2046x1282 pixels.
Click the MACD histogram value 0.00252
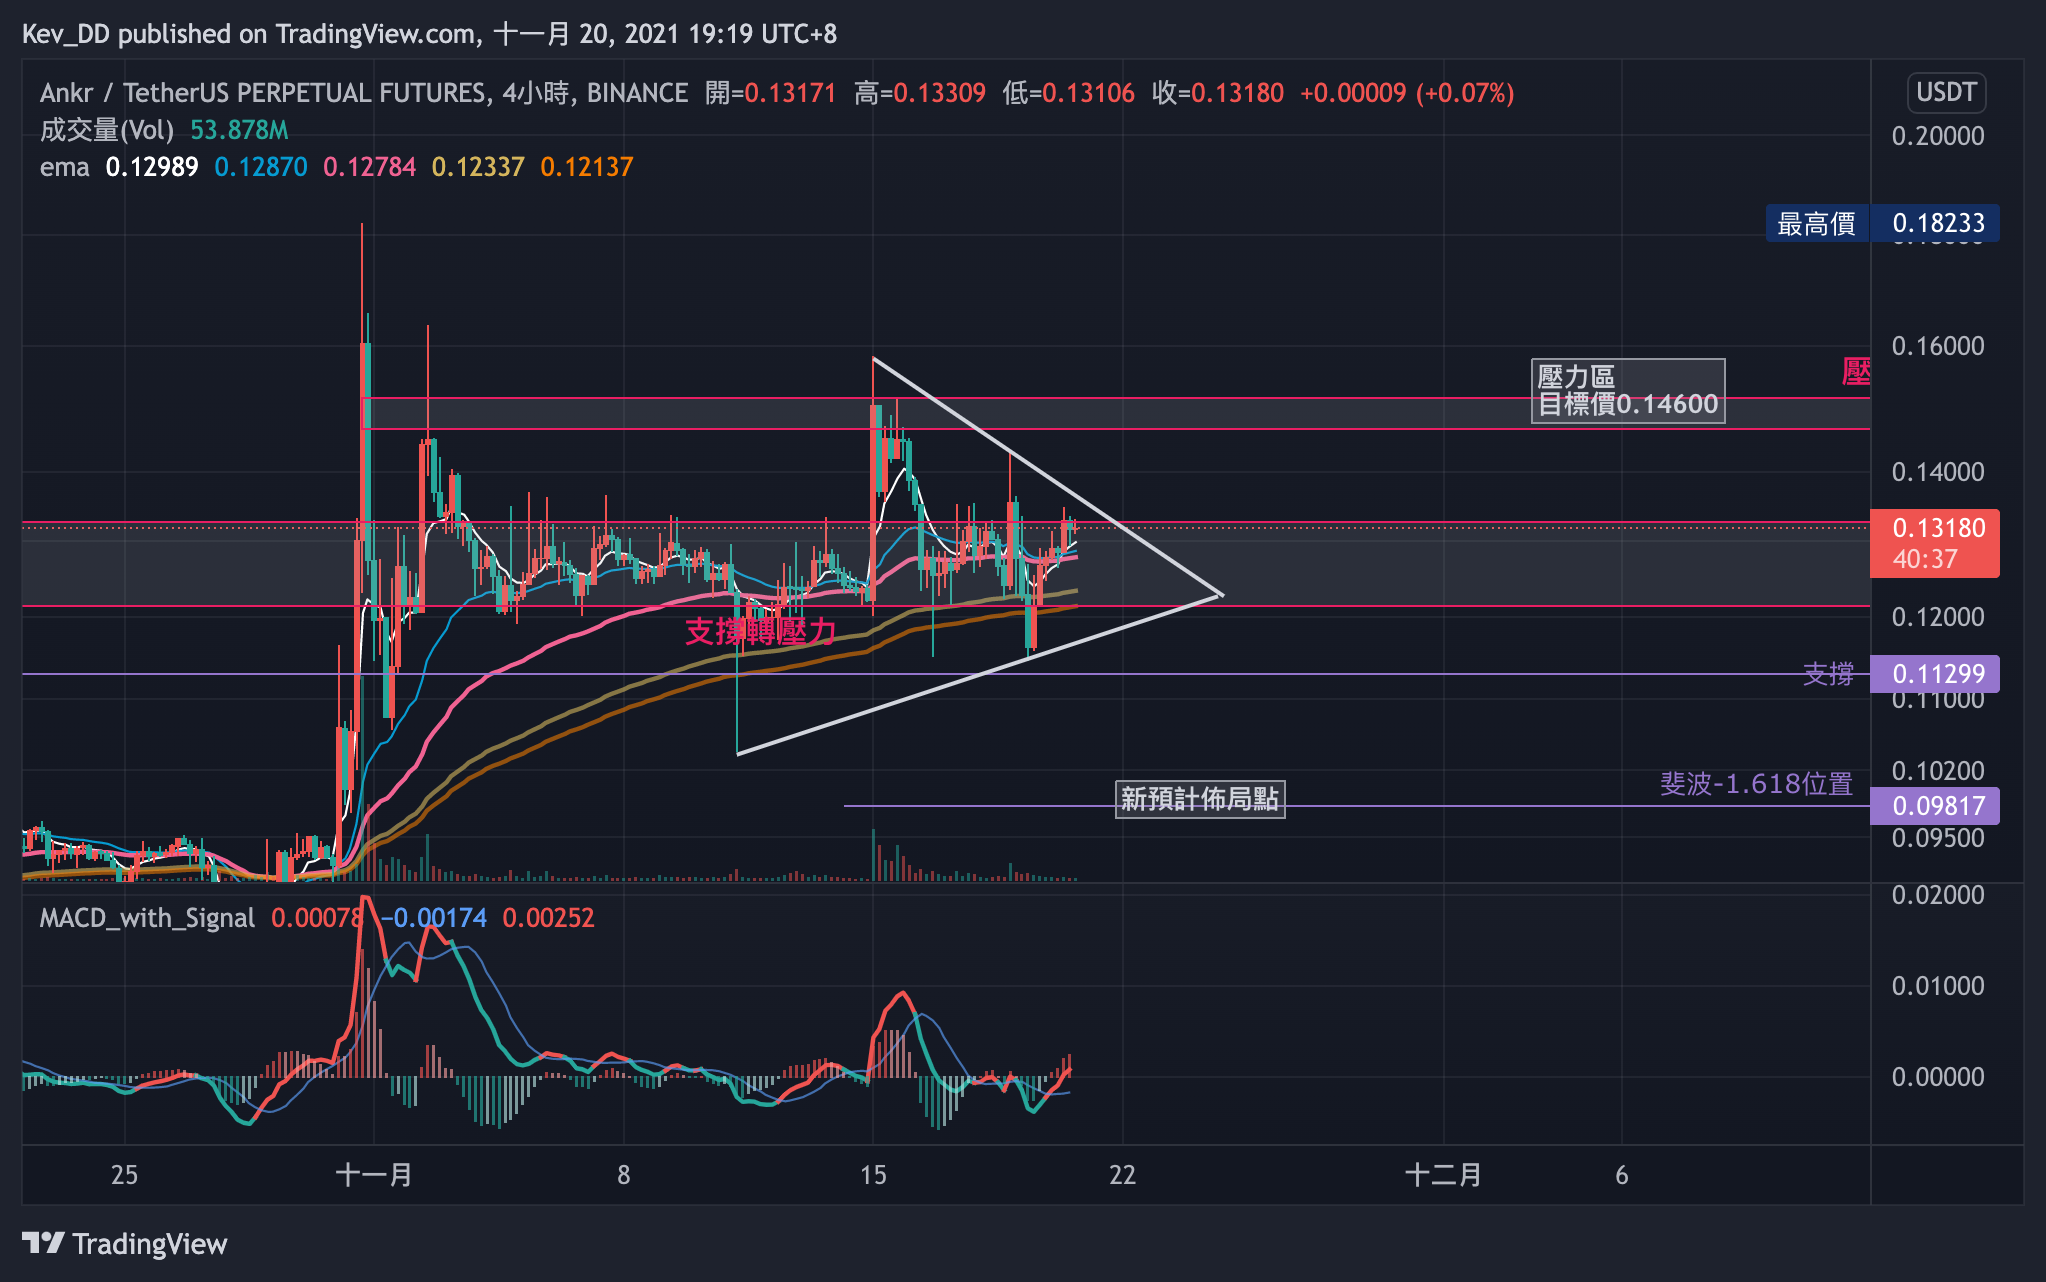pos(548,918)
